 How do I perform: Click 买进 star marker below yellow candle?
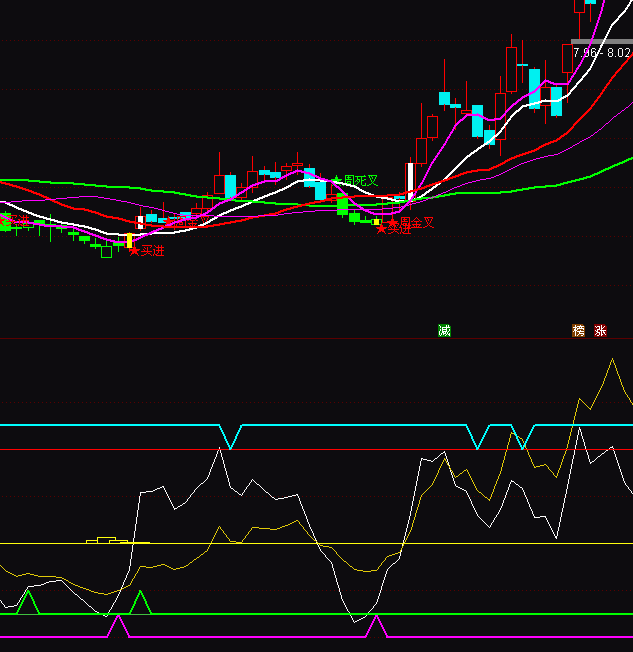(134, 251)
